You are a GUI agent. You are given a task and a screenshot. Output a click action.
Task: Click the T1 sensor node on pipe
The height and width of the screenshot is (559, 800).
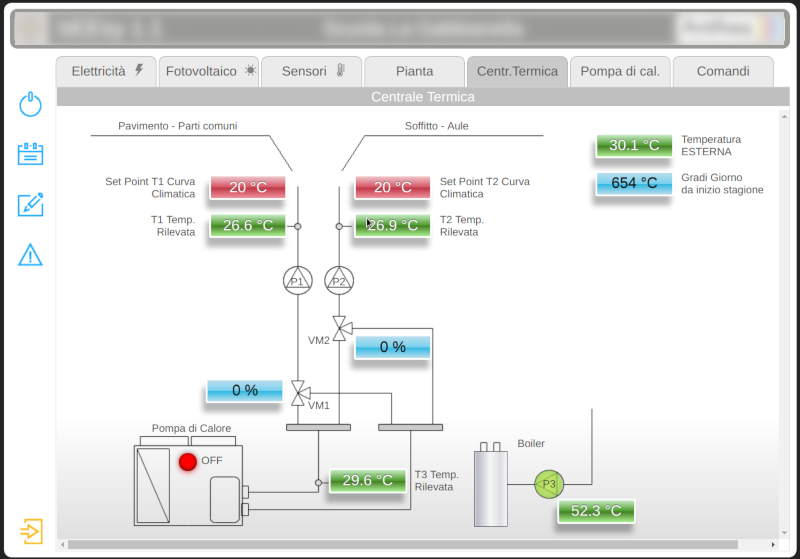[x=297, y=226]
